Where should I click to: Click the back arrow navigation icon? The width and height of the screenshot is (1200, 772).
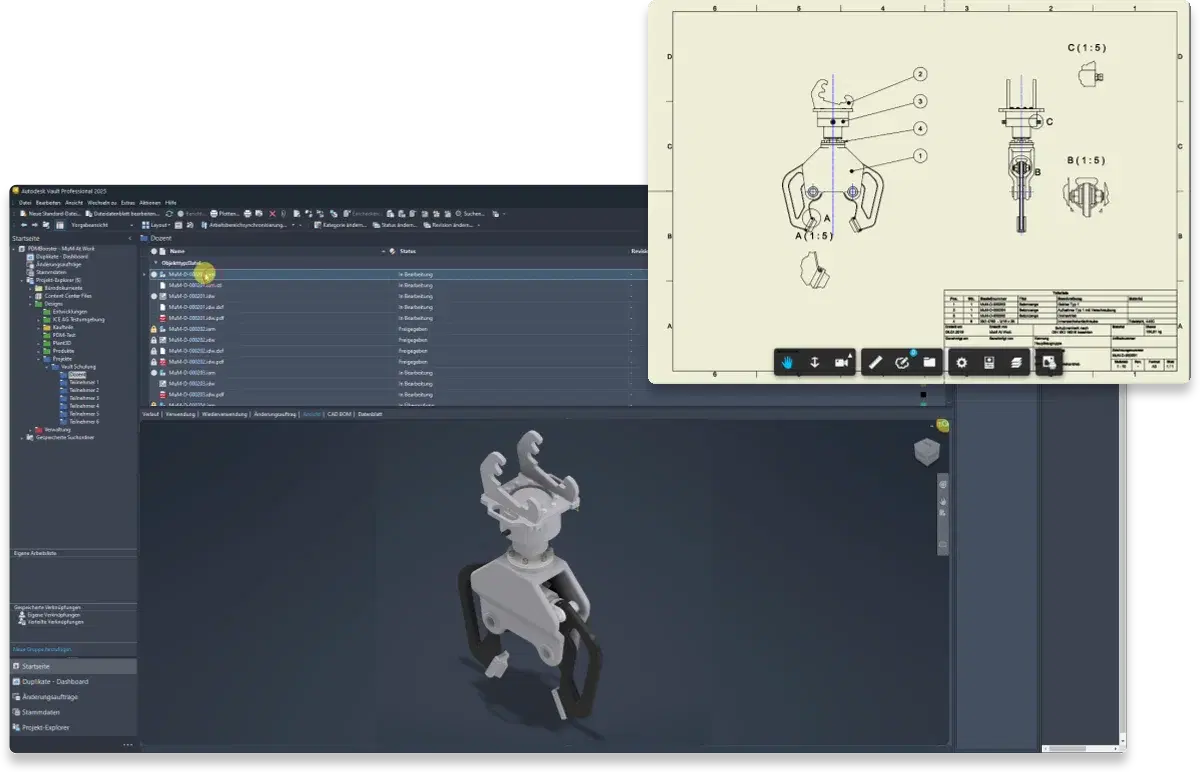[24, 225]
